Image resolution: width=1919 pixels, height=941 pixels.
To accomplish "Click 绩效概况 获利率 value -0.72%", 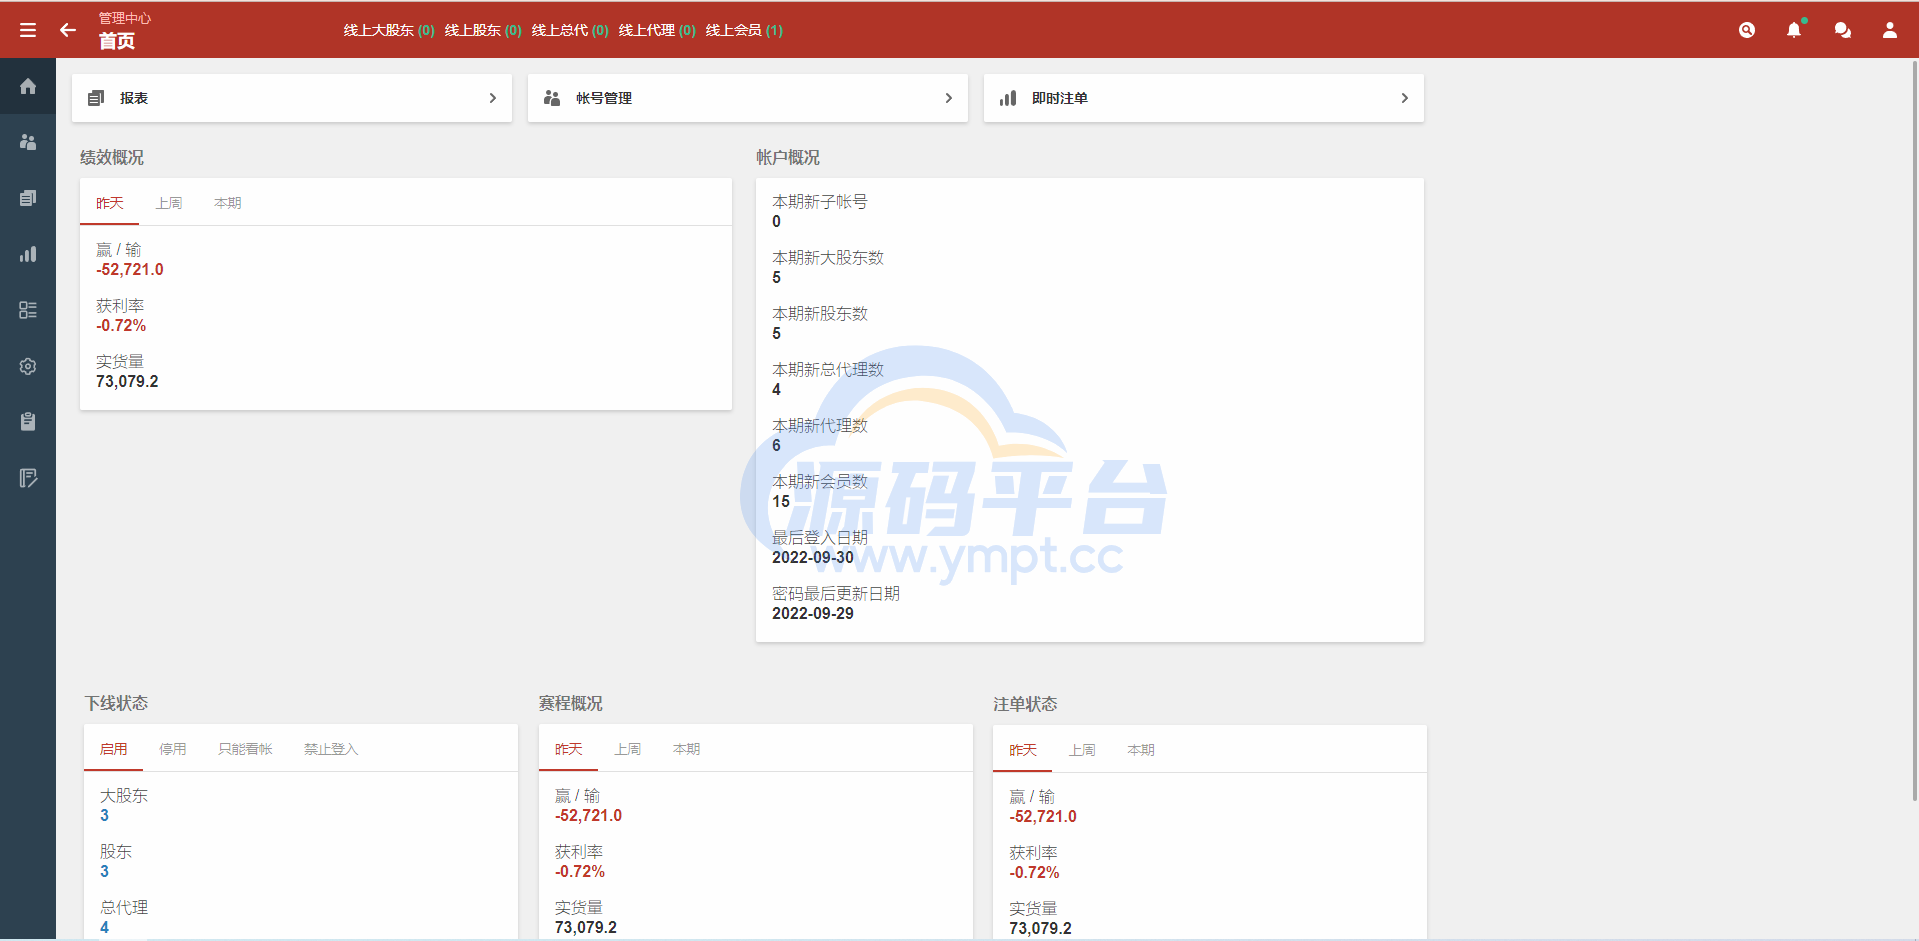I will pos(121,326).
